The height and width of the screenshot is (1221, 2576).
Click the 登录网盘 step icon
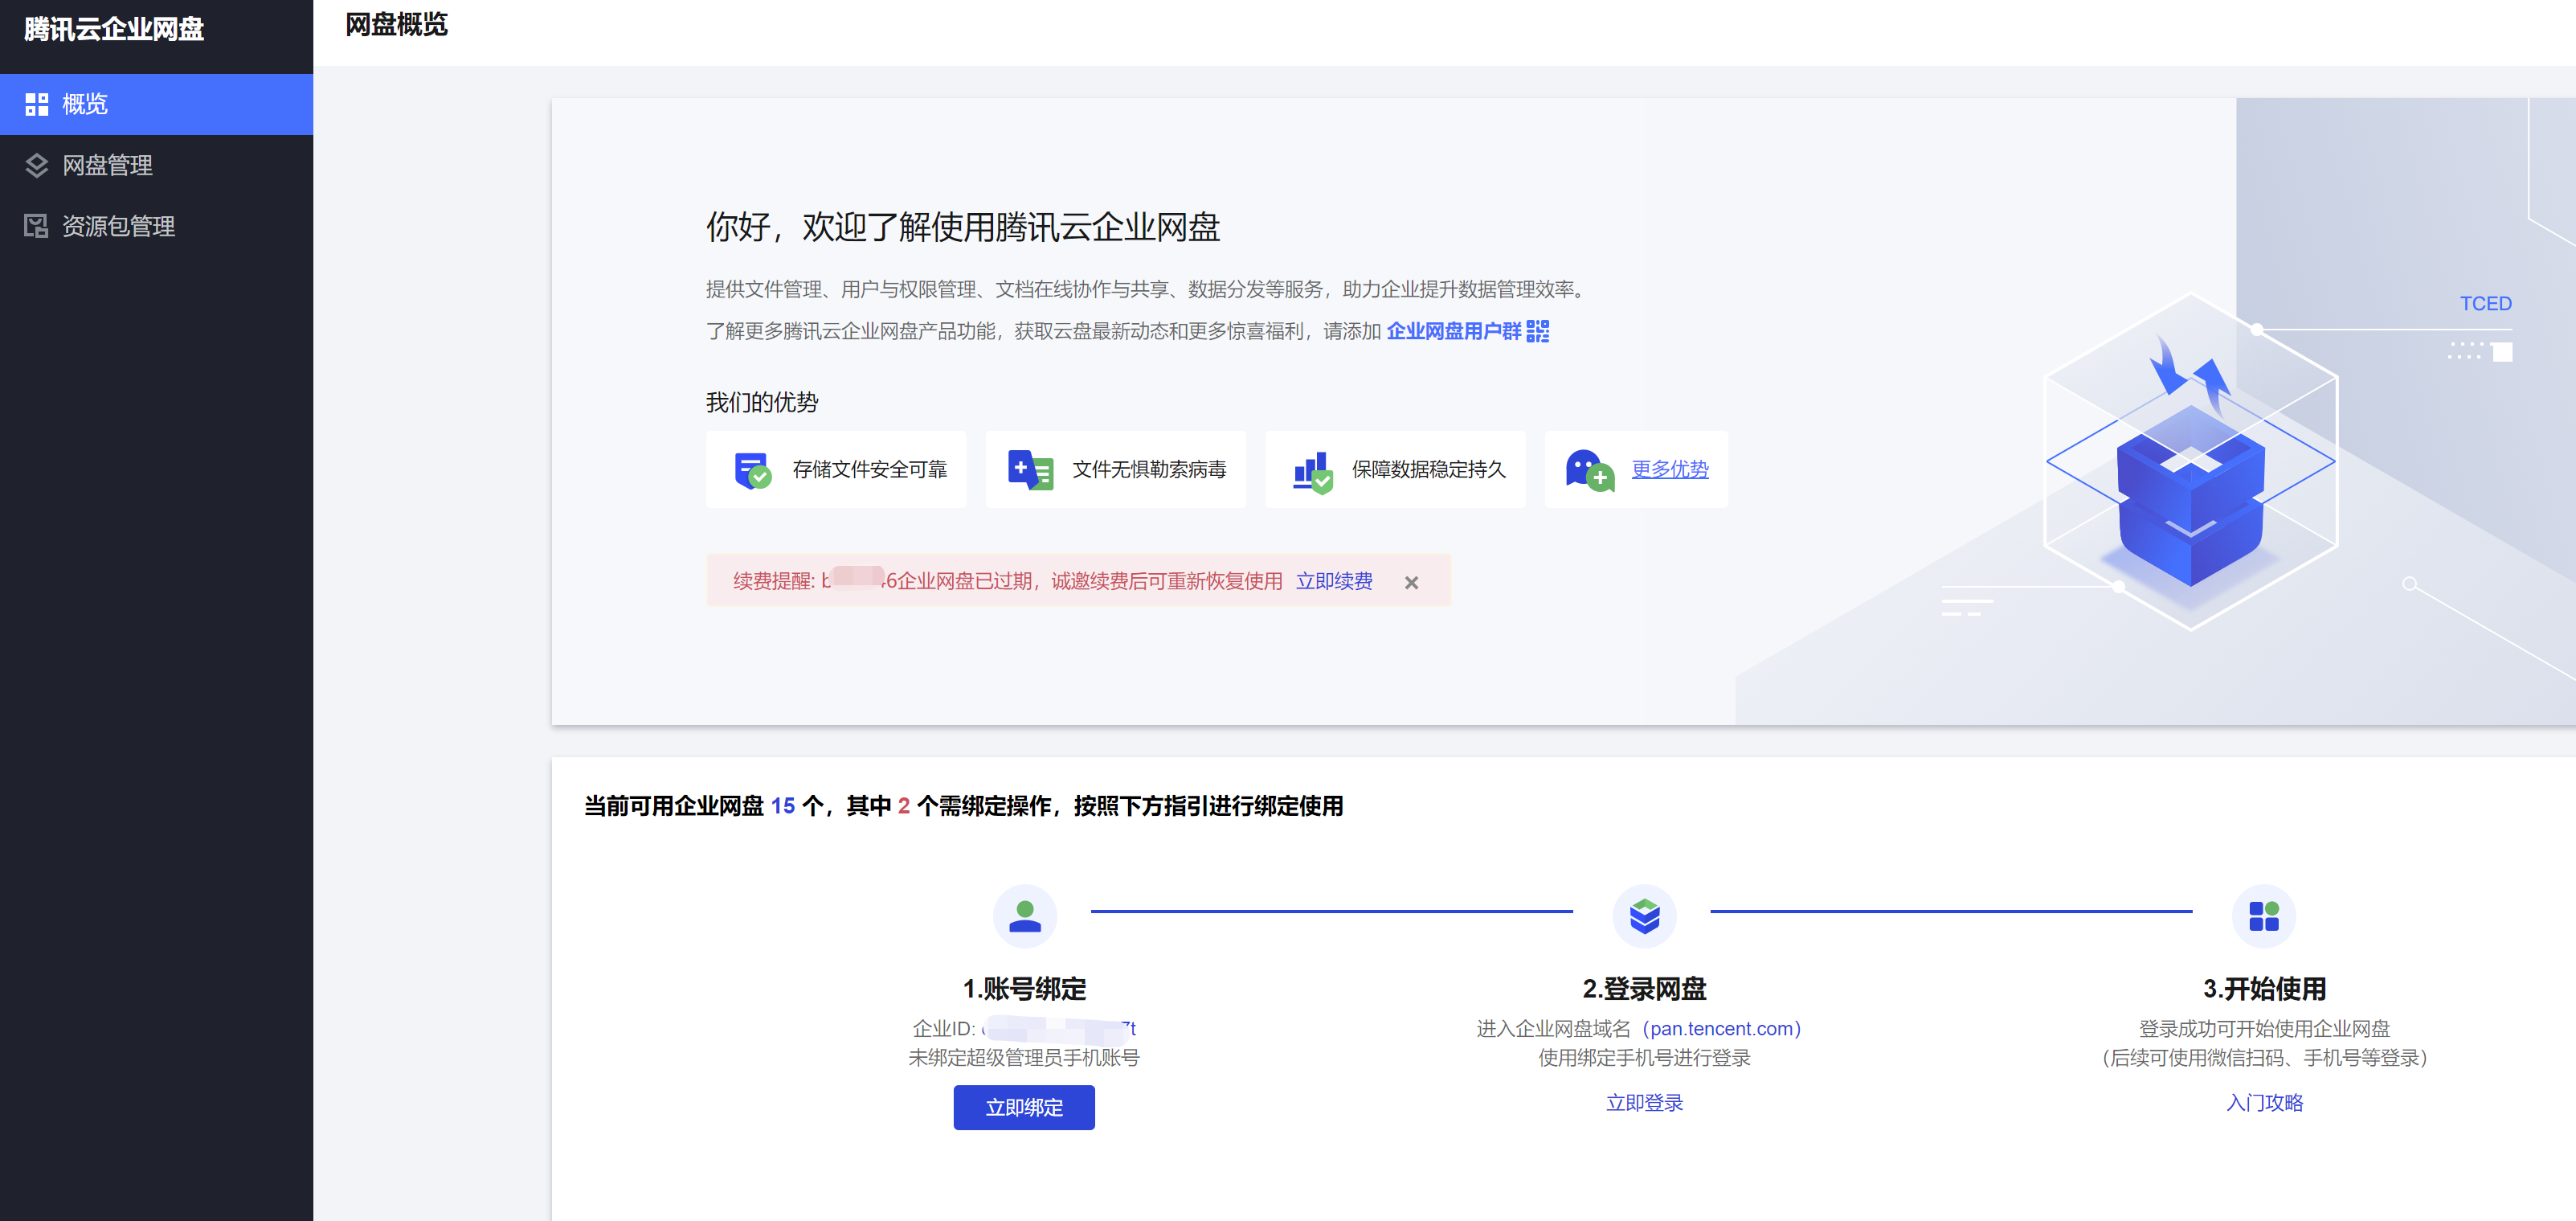coord(1644,915)
